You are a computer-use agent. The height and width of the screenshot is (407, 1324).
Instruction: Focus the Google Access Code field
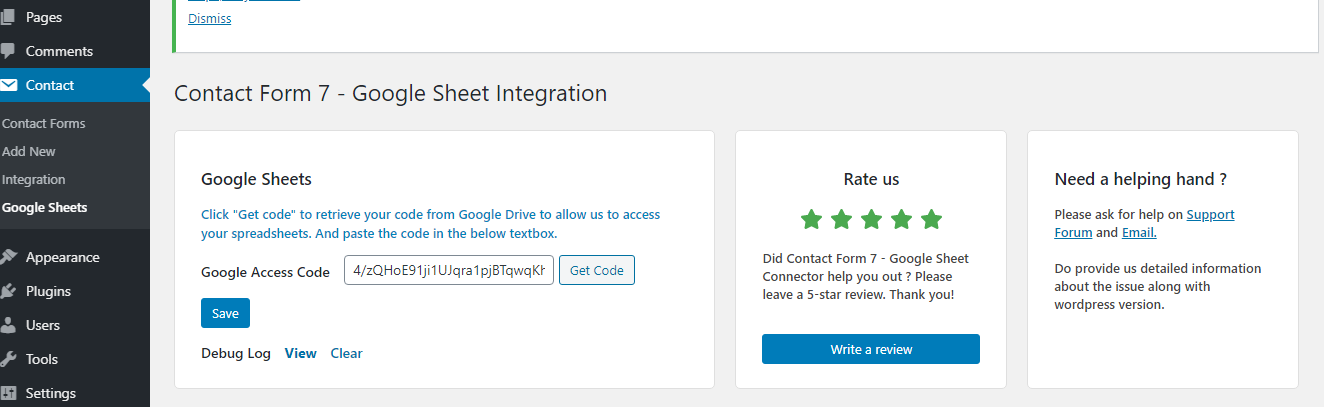coord(449,271)
